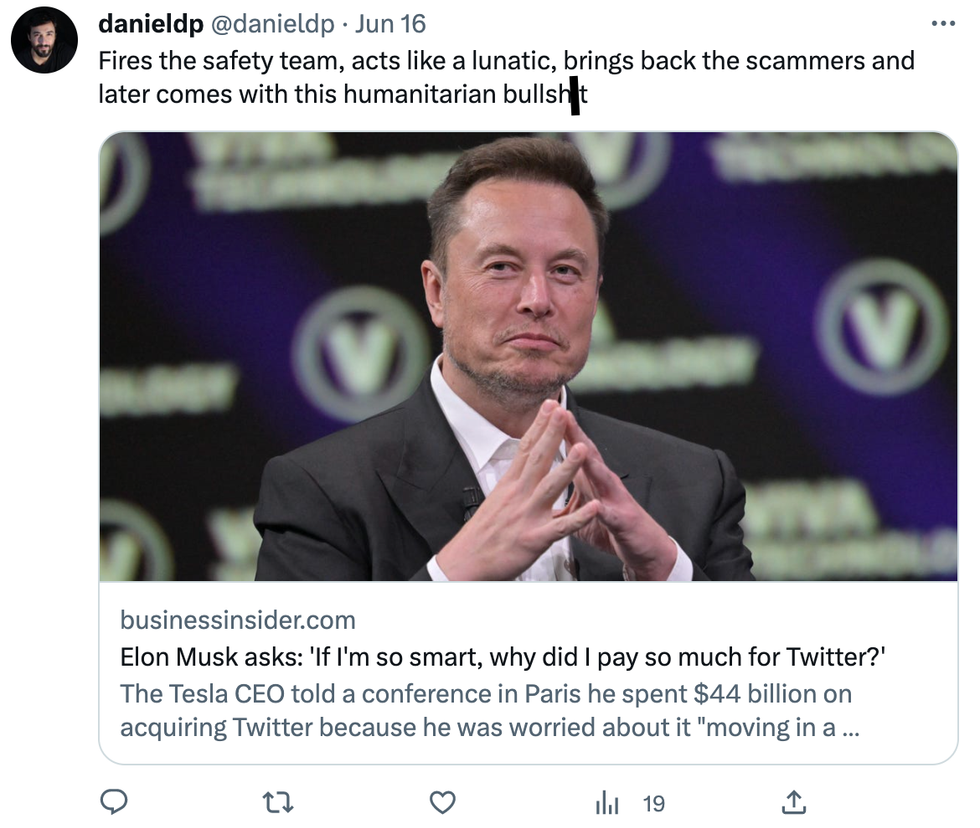Image resolution: width=980 pixels, height=828 pixels.
Task: Open the three-dot more options menu
Action: pyautogui.click(x=942, y=23)
